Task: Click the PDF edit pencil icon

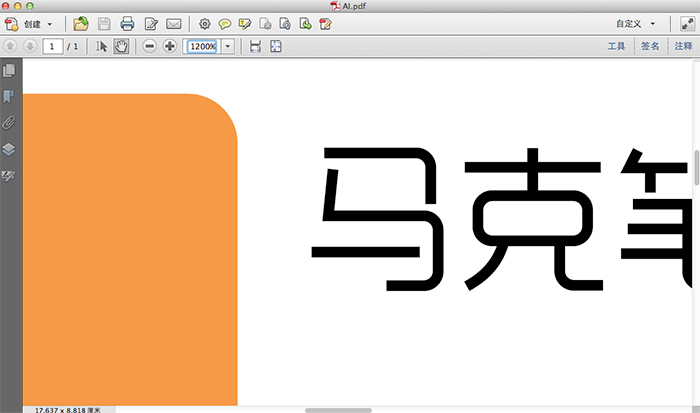Action: click(325, 24)
